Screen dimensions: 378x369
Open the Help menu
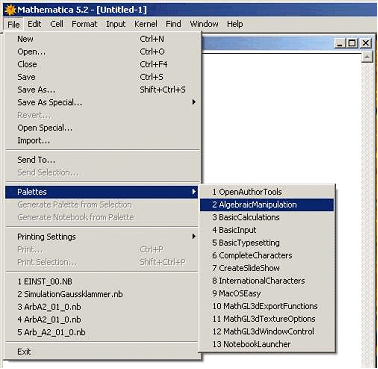(235, 24)
